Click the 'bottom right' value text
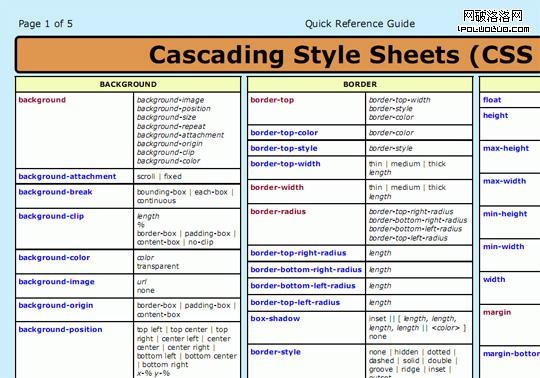 click(x=165, y=365)
